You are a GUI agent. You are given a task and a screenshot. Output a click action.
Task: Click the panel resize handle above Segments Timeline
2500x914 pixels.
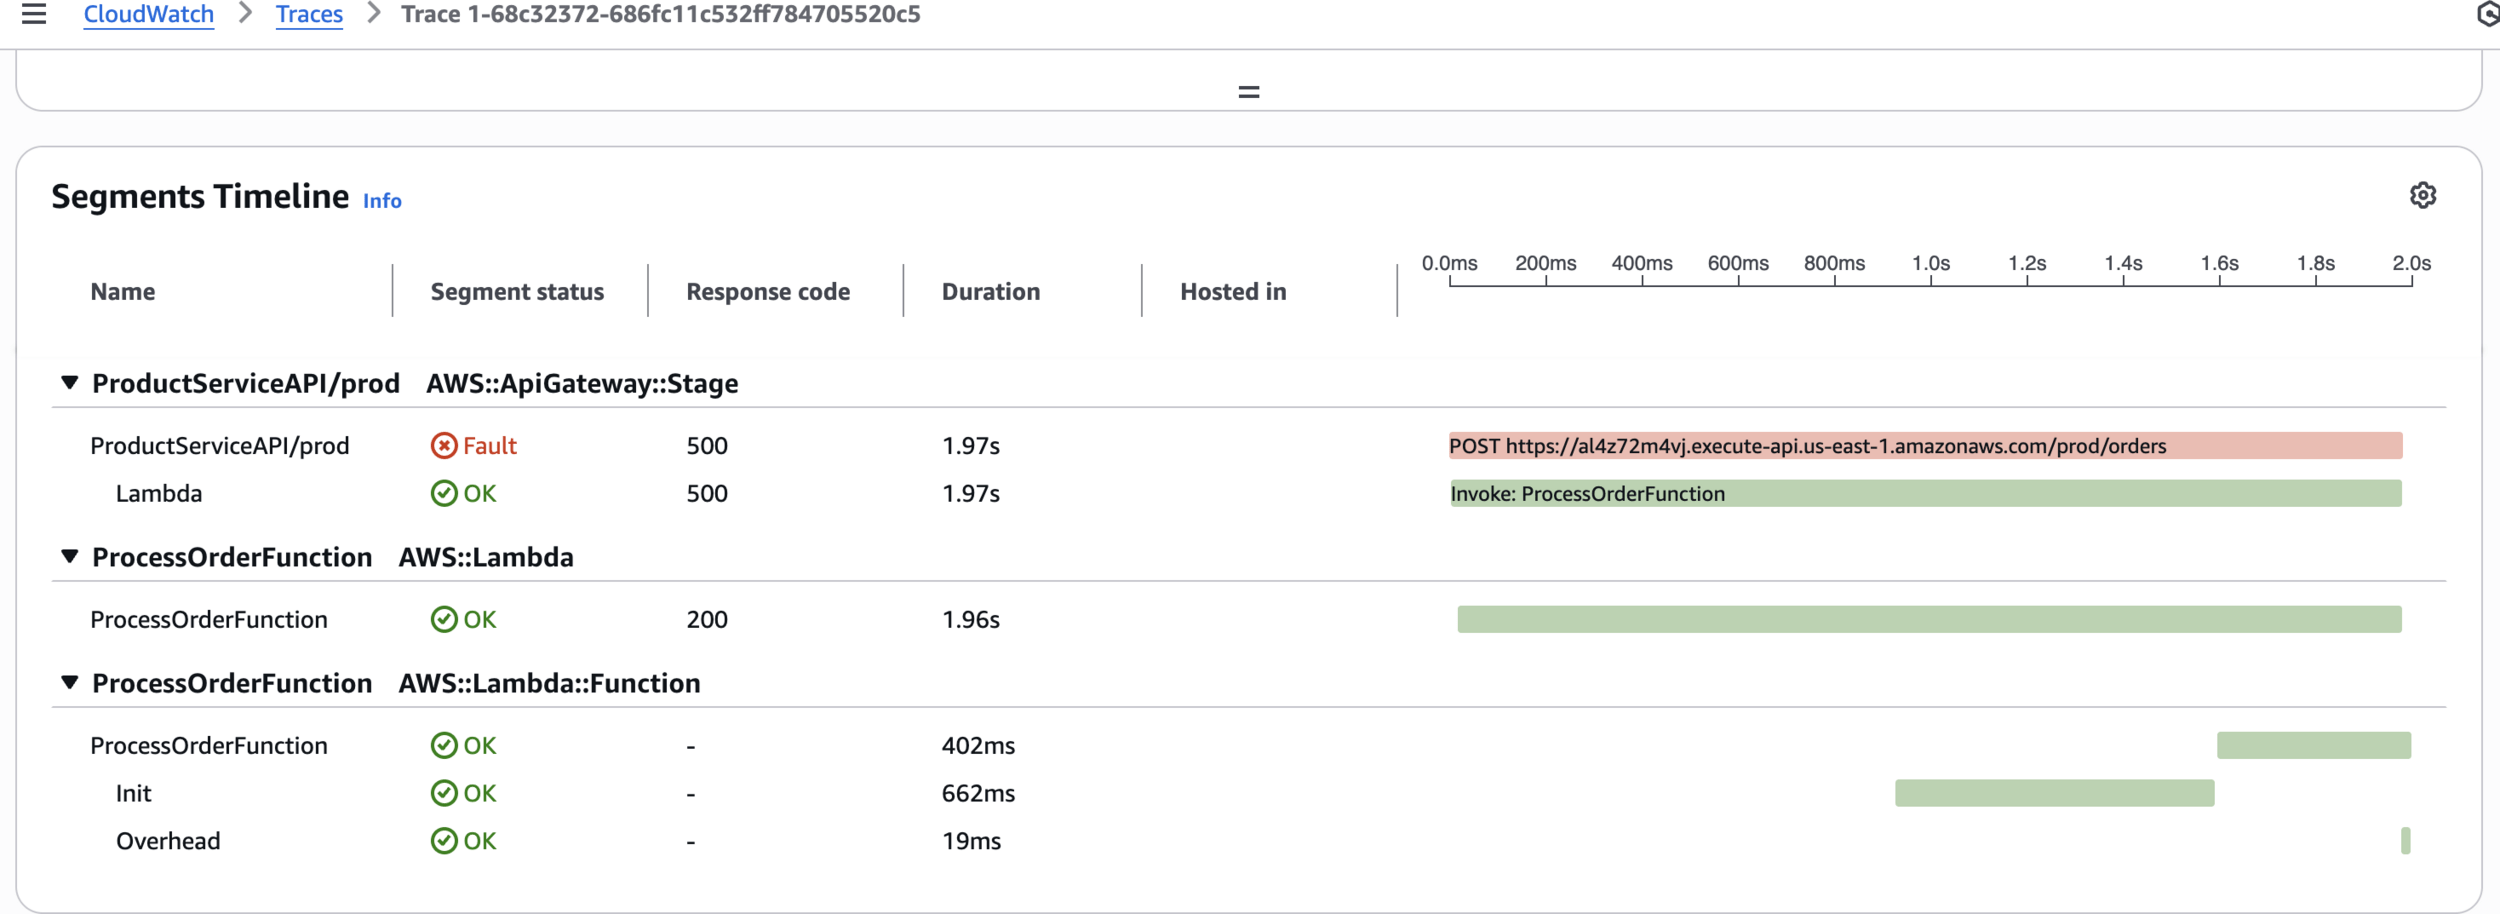1249,92
